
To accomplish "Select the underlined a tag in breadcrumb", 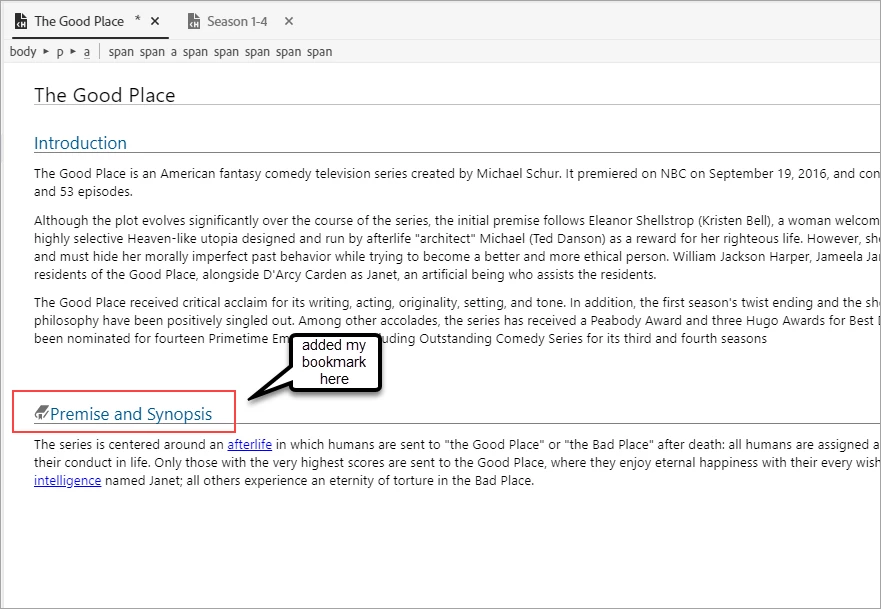I will [87, 52].
